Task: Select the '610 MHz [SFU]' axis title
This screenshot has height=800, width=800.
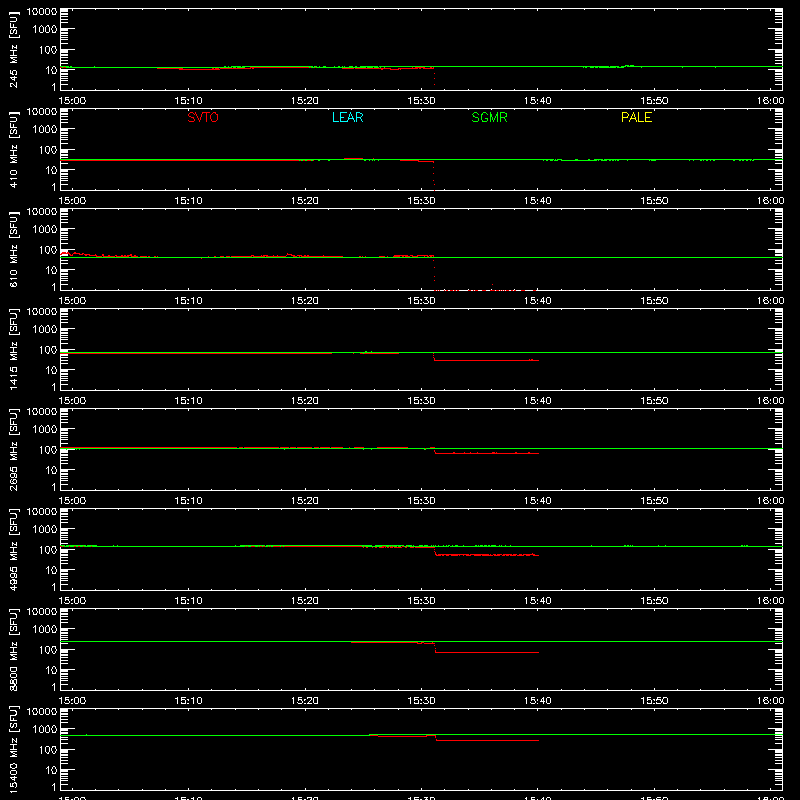Action: (13, 249)
